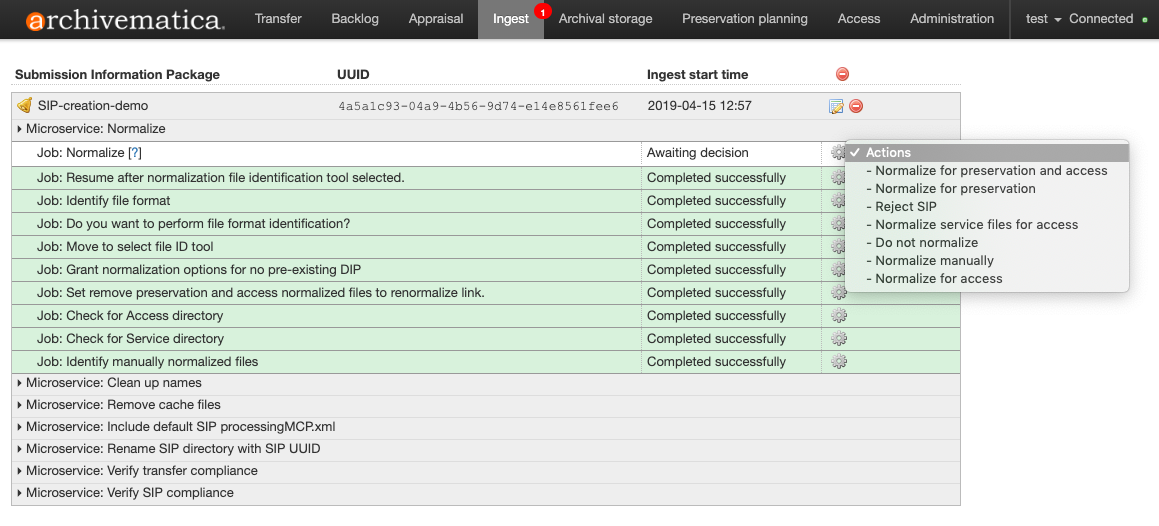Click the red remove icon beside SIP-creation-demo

[856, 106]
